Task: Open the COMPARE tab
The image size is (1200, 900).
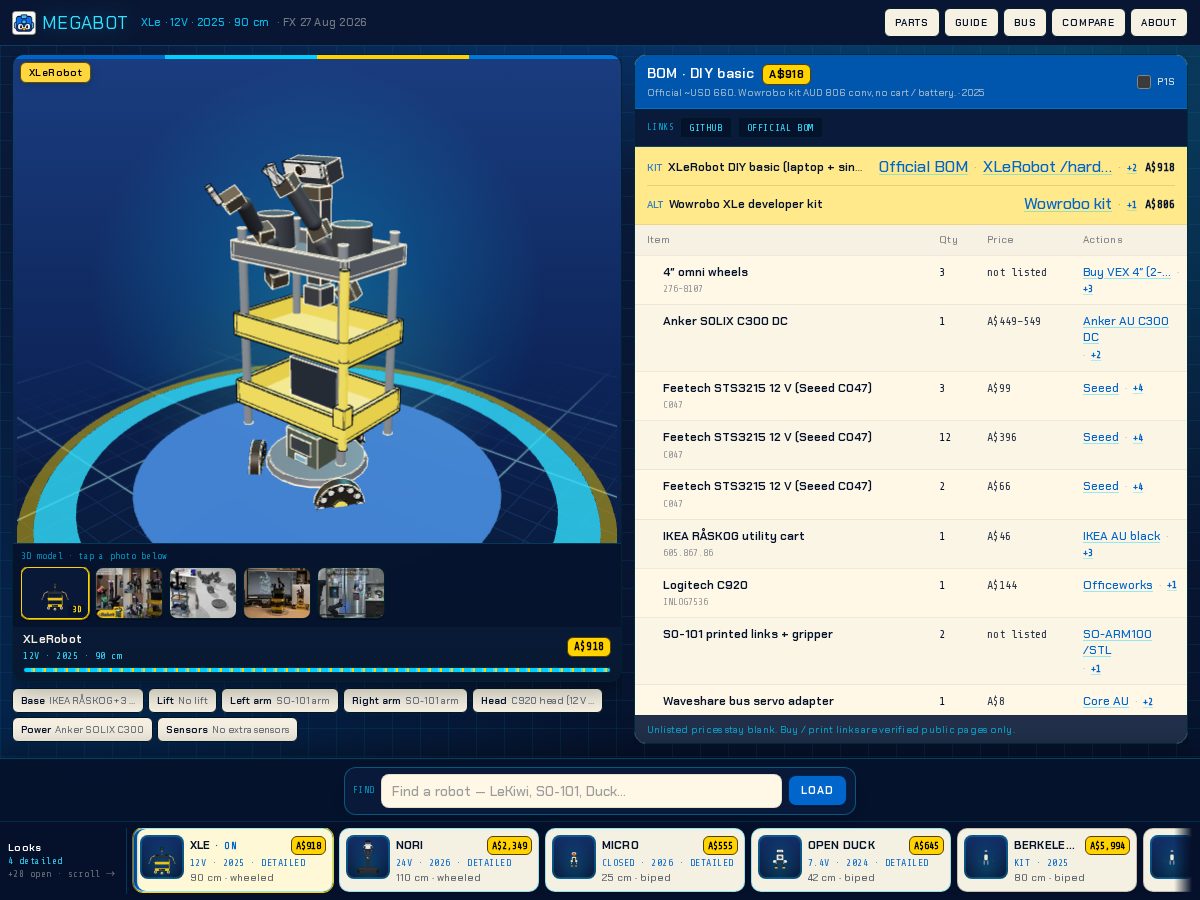Action: pos(1088,23)
